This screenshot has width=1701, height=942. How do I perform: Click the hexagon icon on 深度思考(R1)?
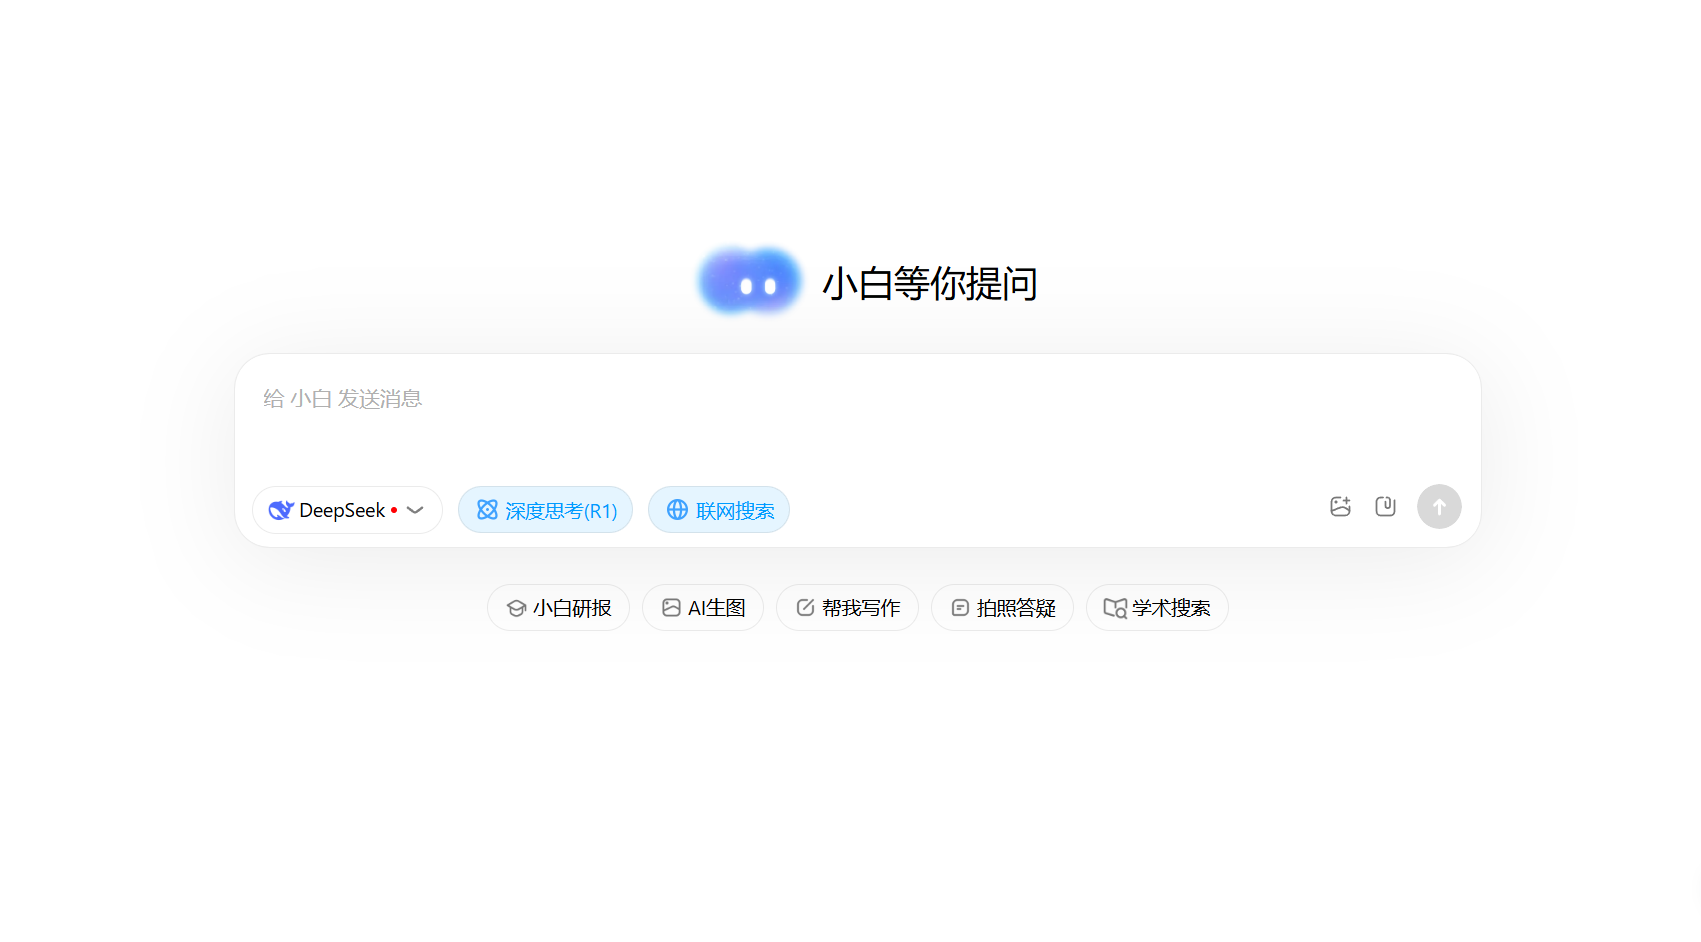(x=486, y=510)
